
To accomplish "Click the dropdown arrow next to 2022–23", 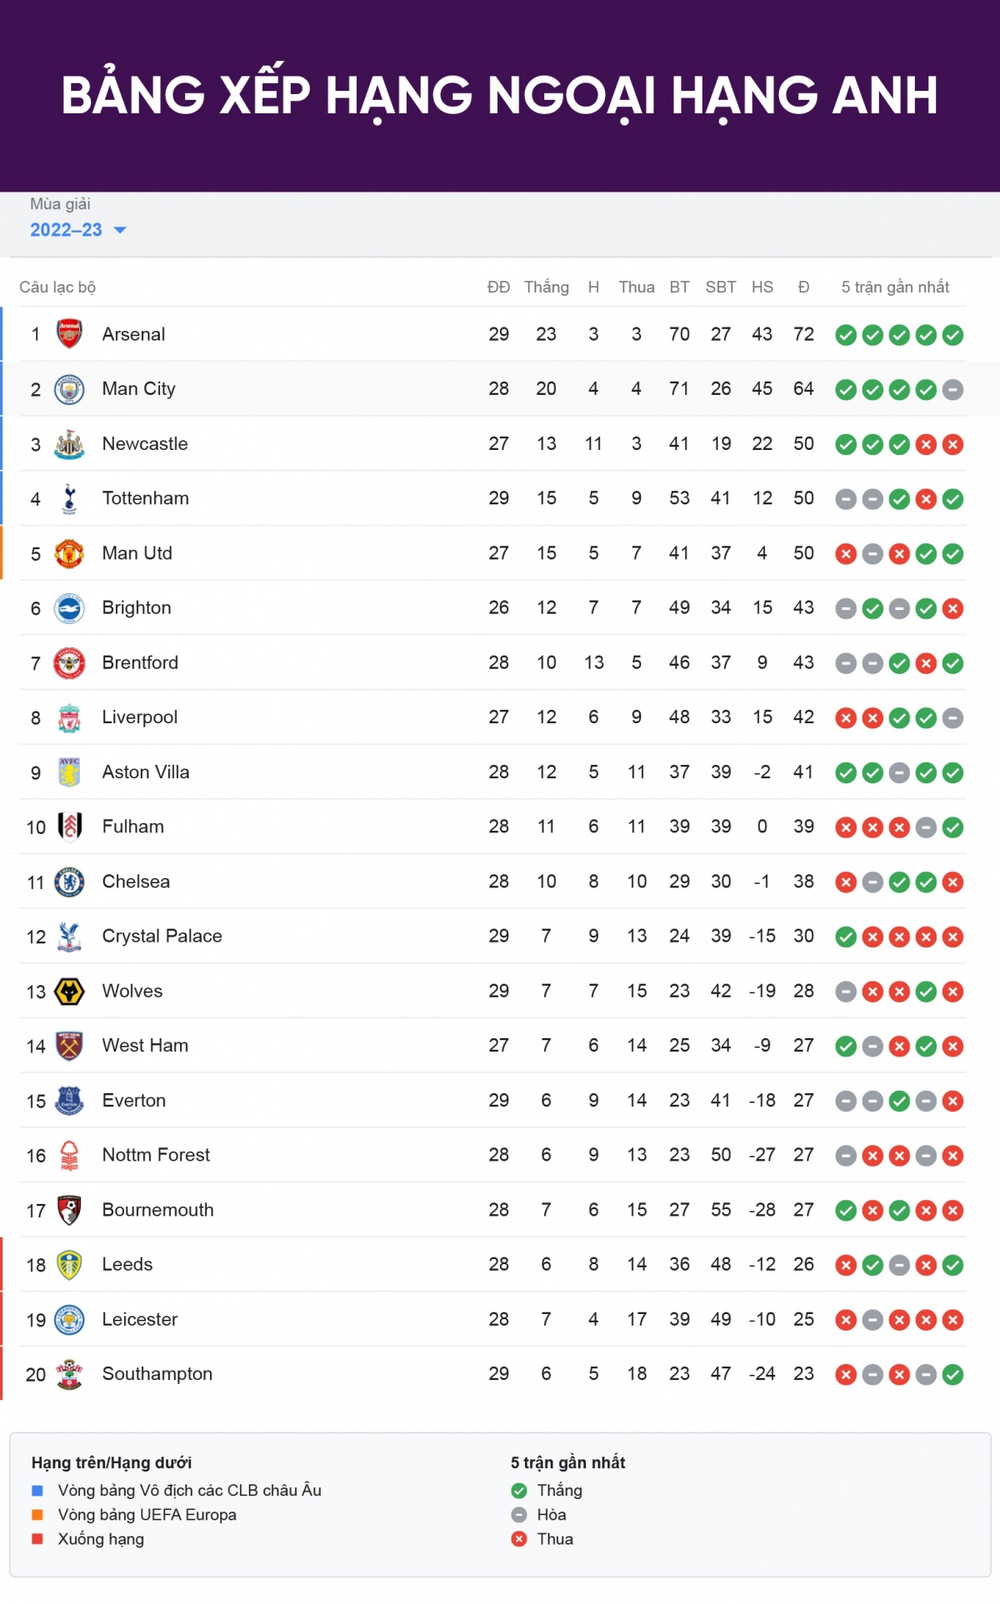I will click(120, 230).
